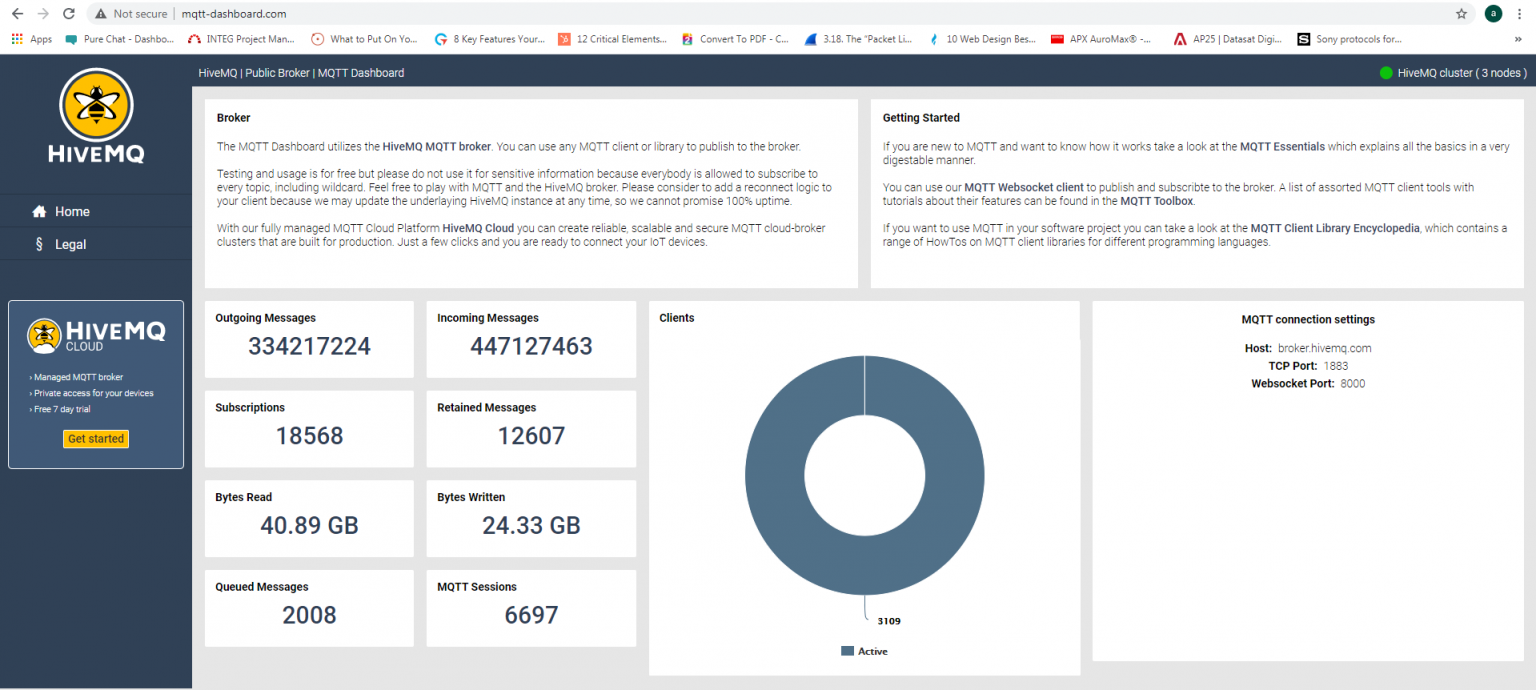Expand hidden bookmarks with the chevron
Screen dimensions: 1536x690
click(x=1518, y=39)
